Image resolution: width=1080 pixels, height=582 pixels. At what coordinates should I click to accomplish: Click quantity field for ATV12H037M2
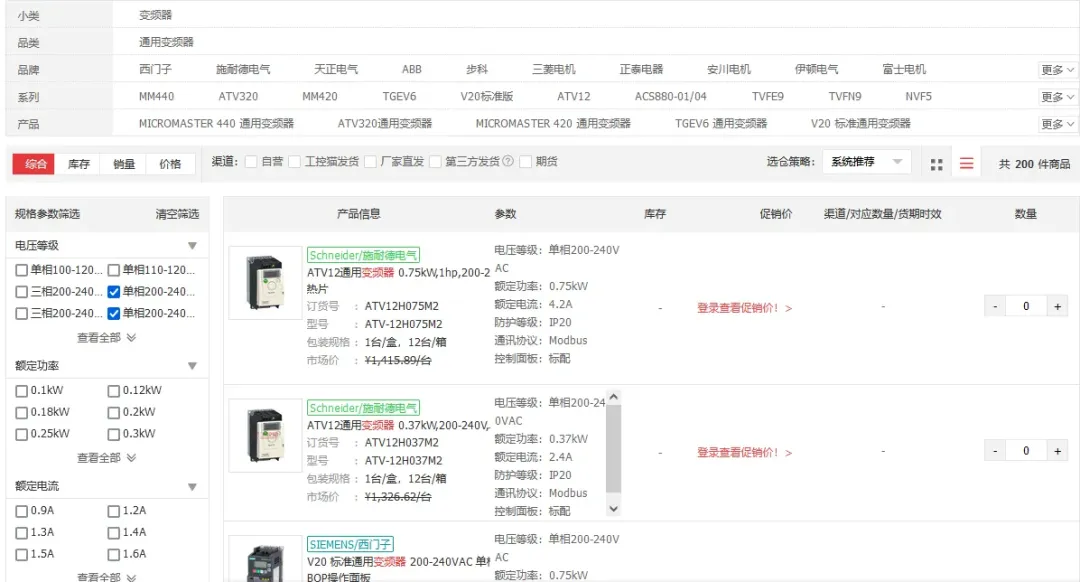[1026, 451]
